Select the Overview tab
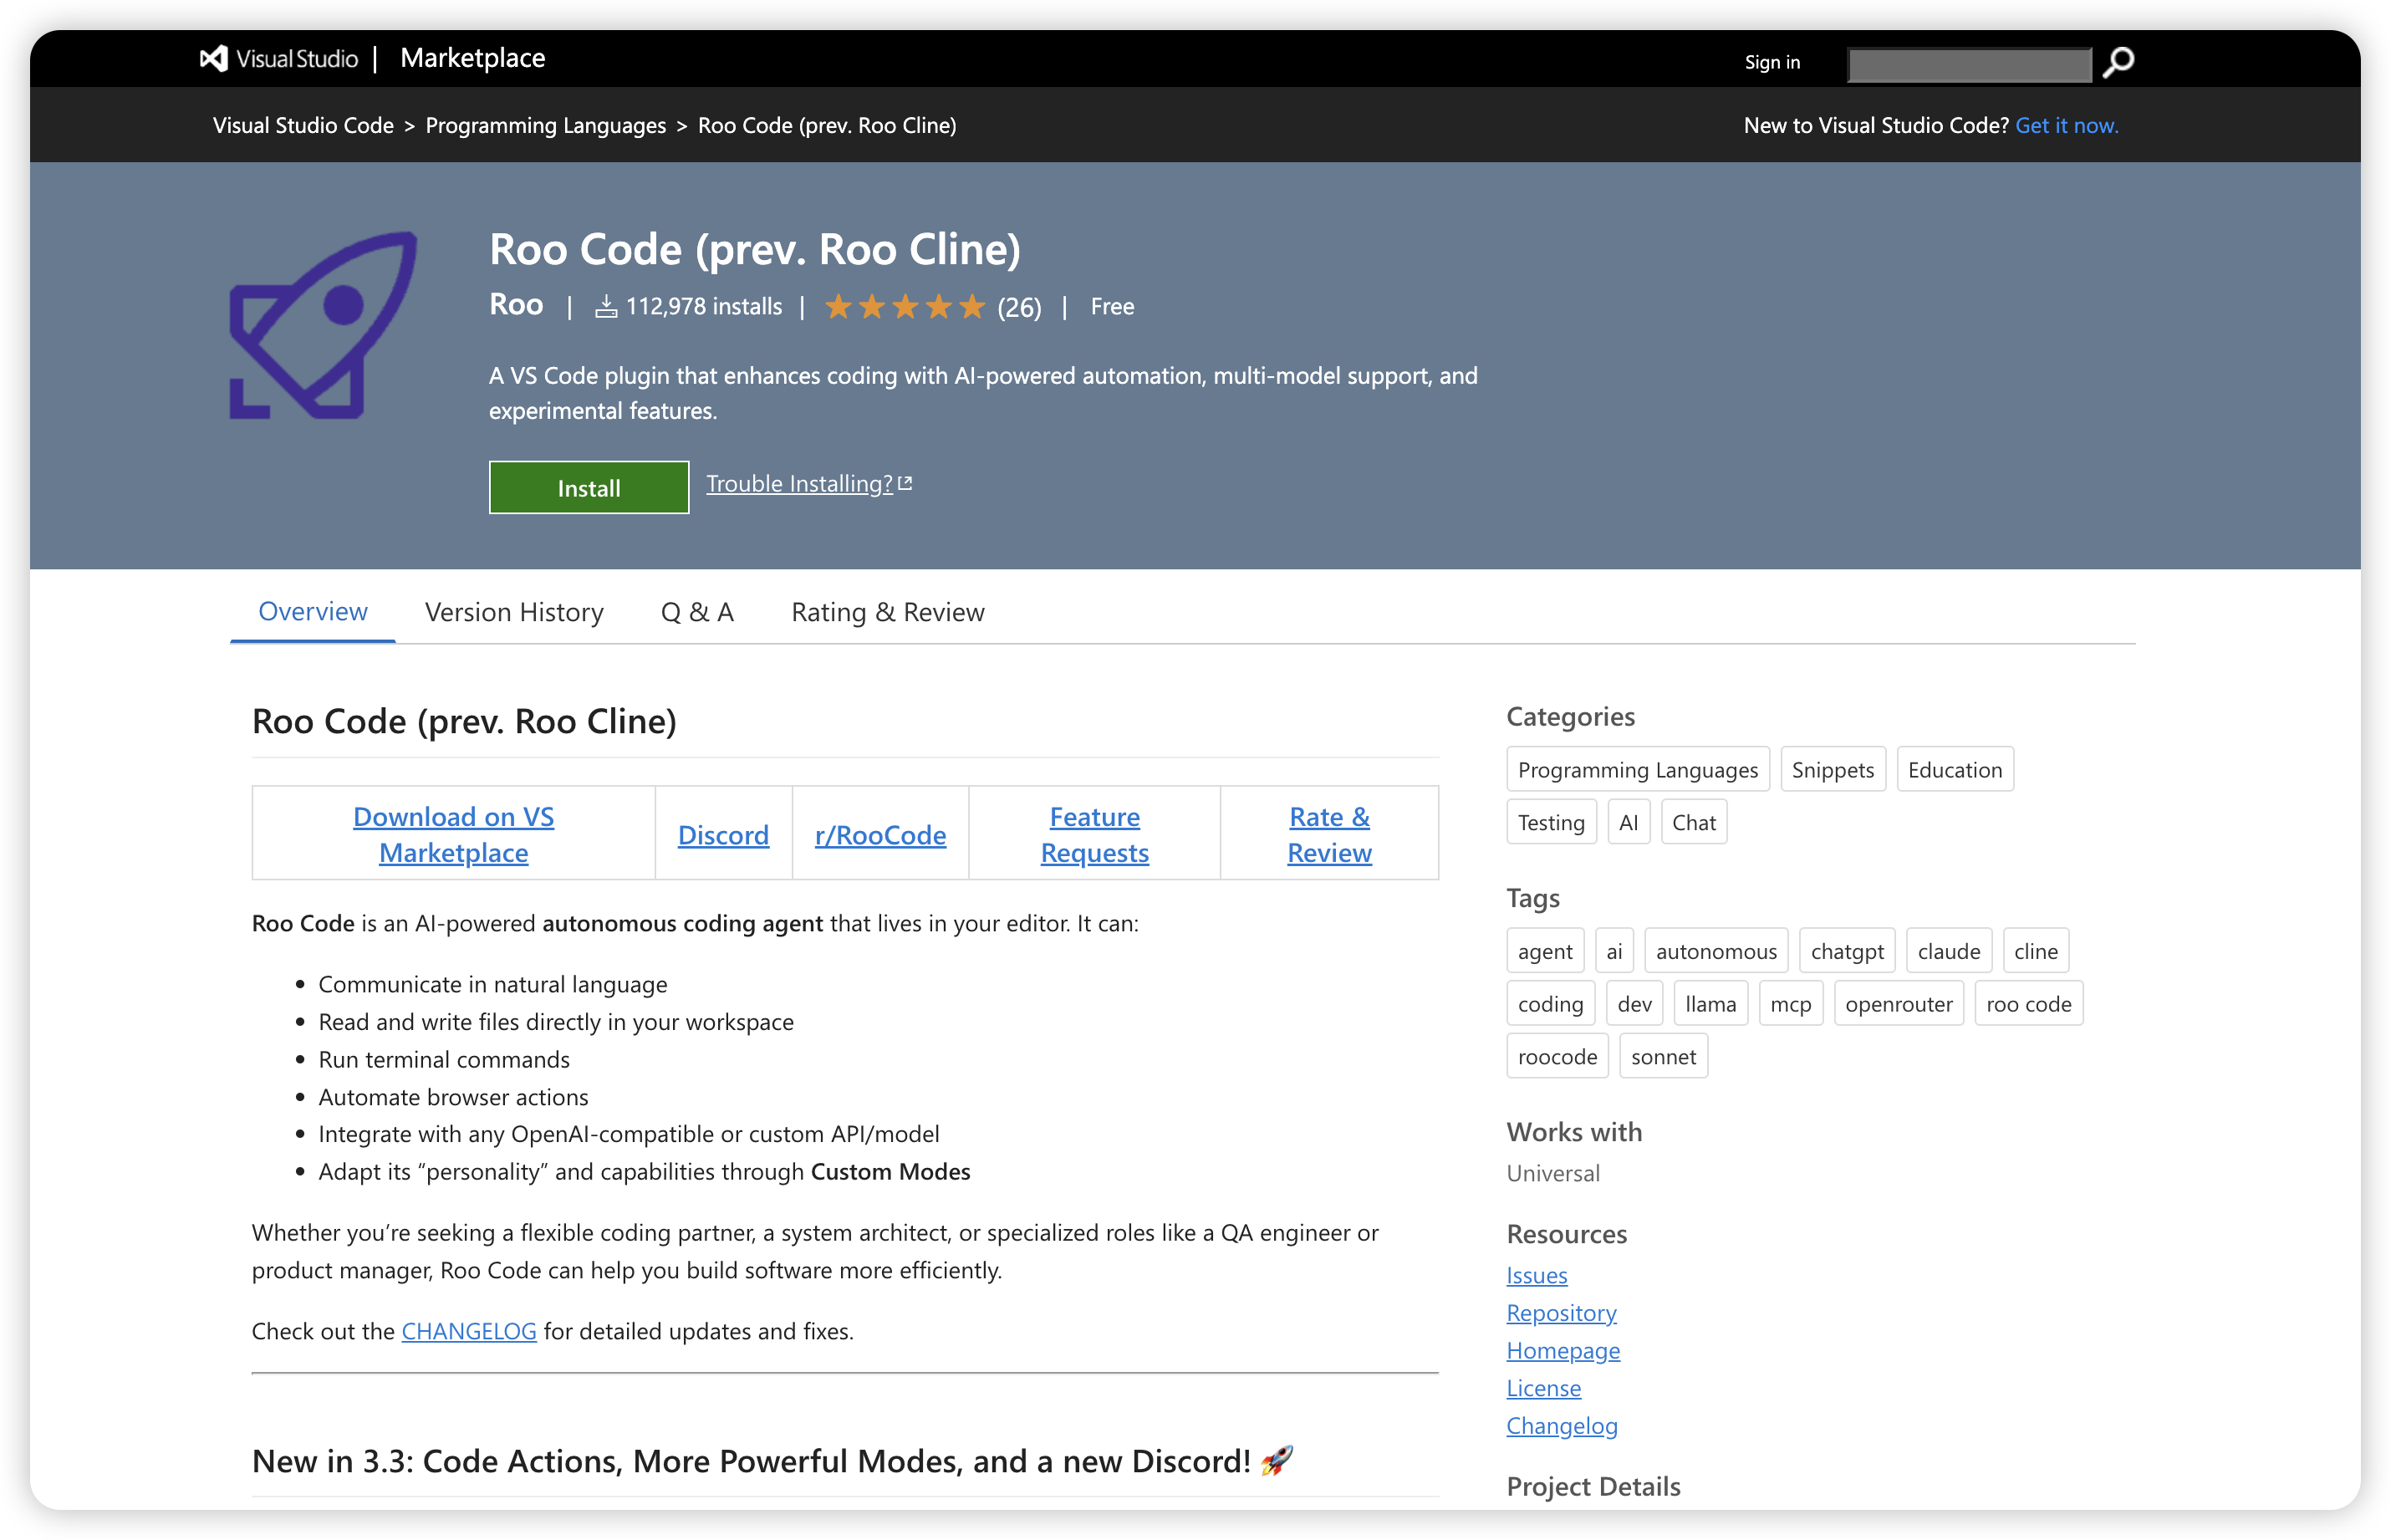Viewport: 2391px width, 1540px height. [x=313, y=611]
